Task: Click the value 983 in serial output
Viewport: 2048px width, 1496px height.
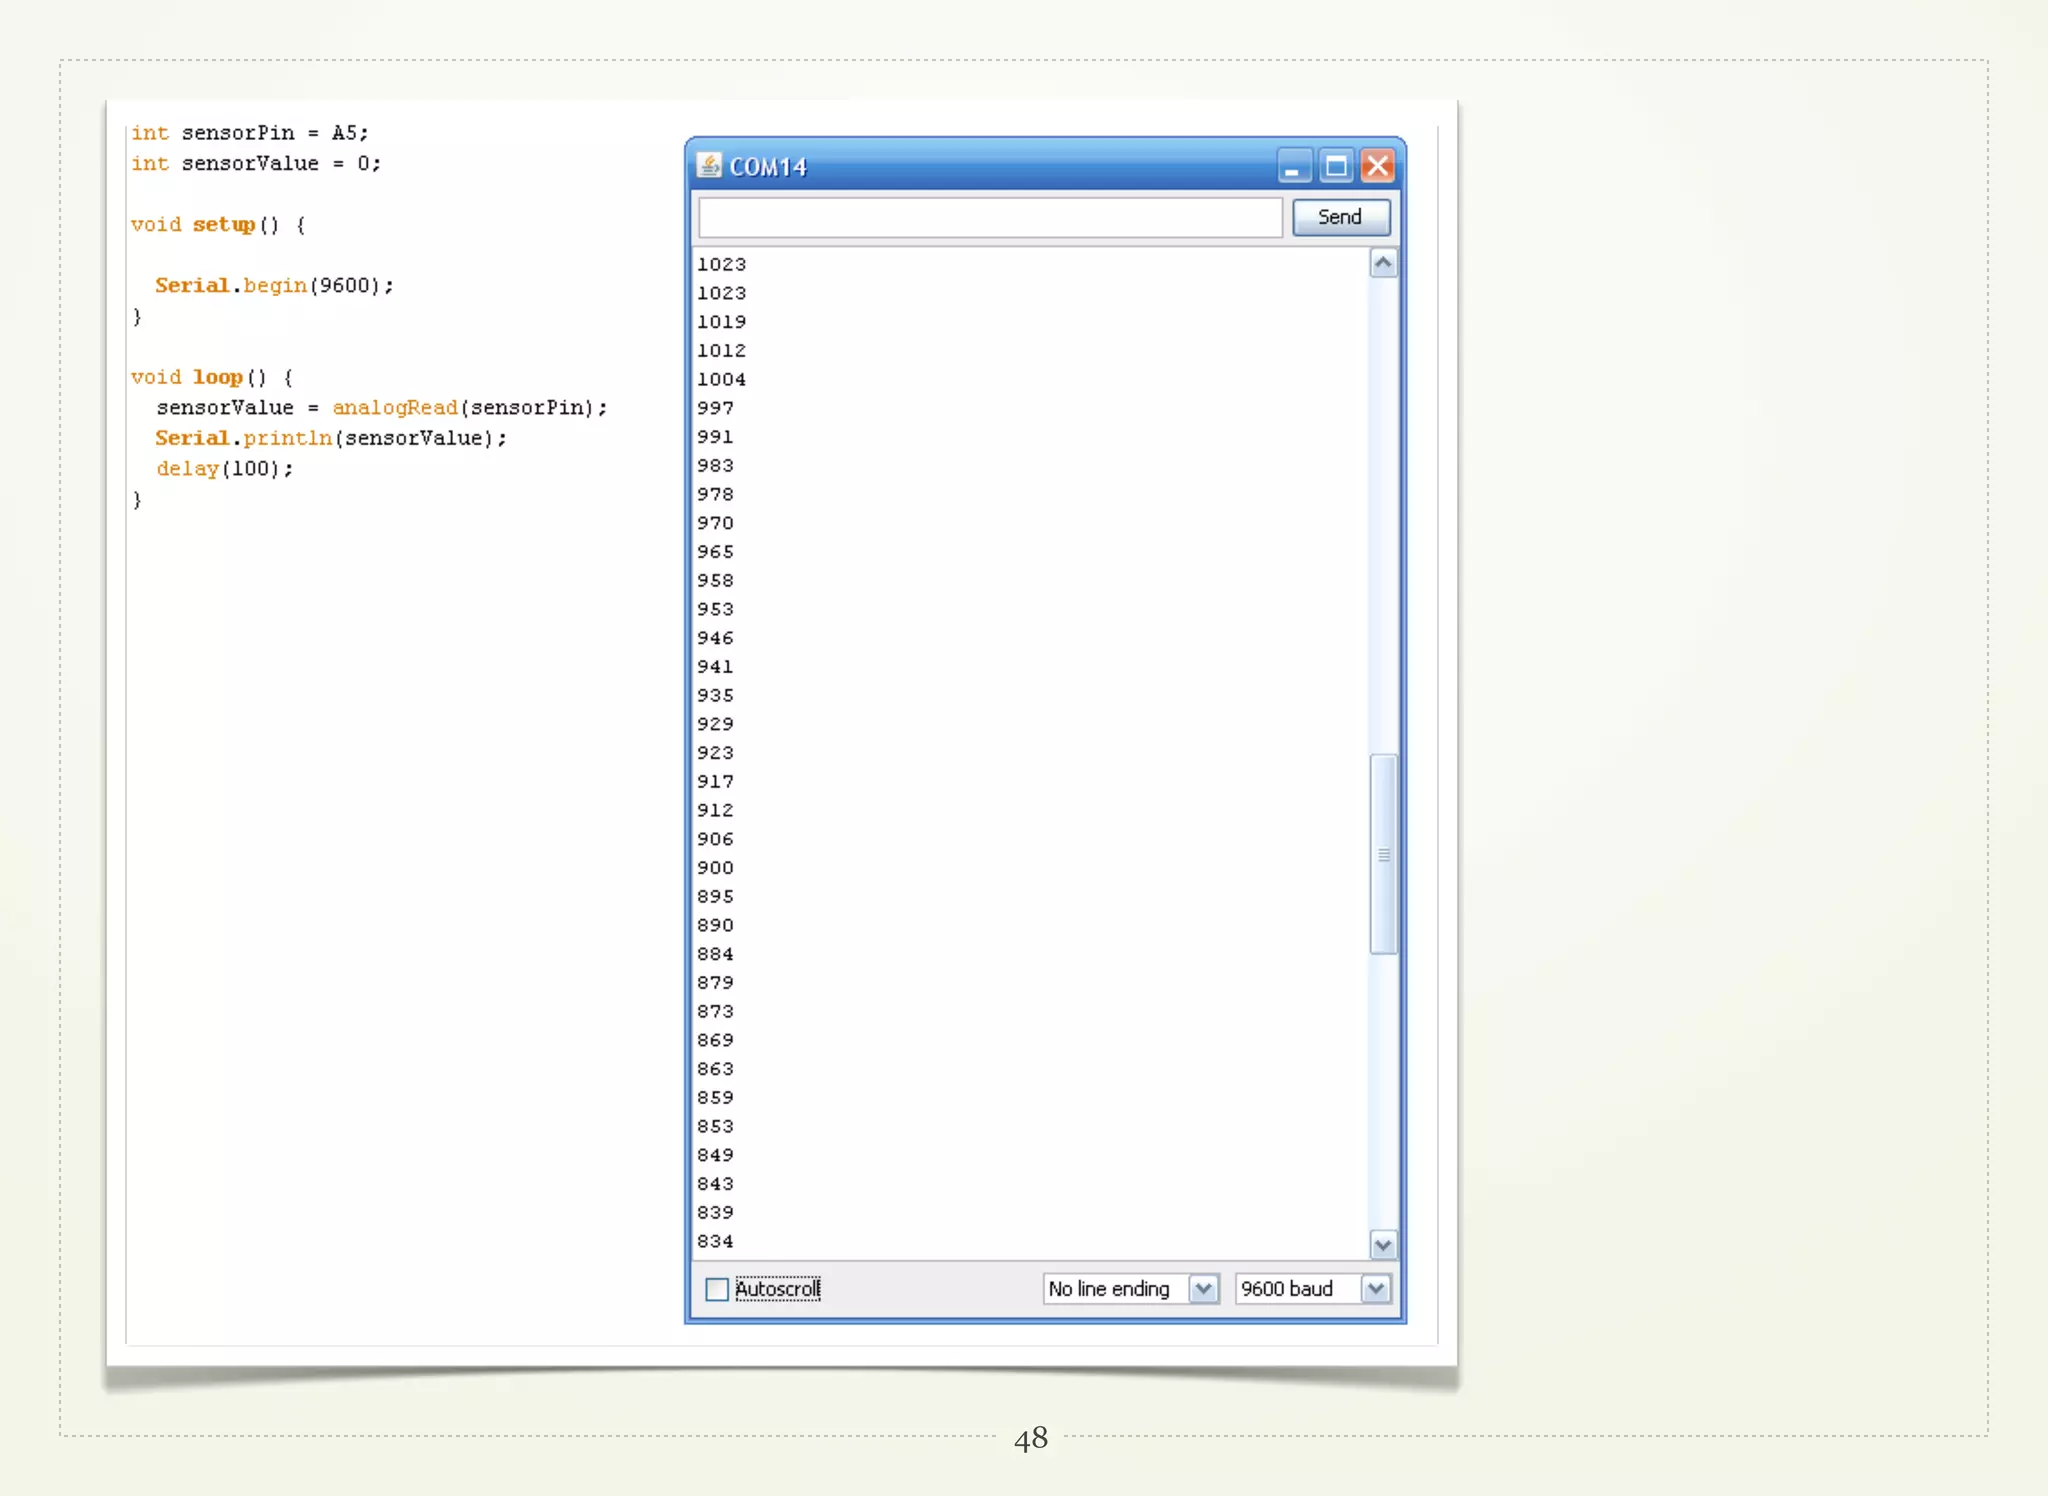Action: [x=716, y=466]
